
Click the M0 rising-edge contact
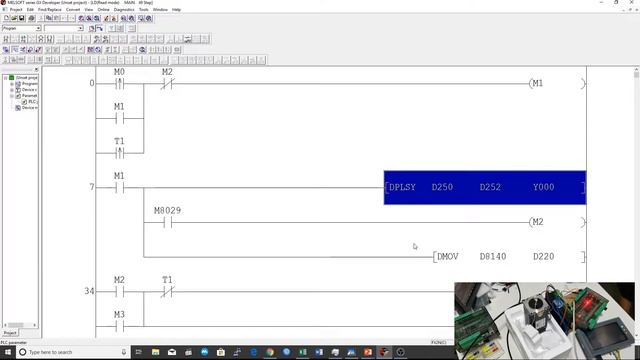tap(119, 84)
